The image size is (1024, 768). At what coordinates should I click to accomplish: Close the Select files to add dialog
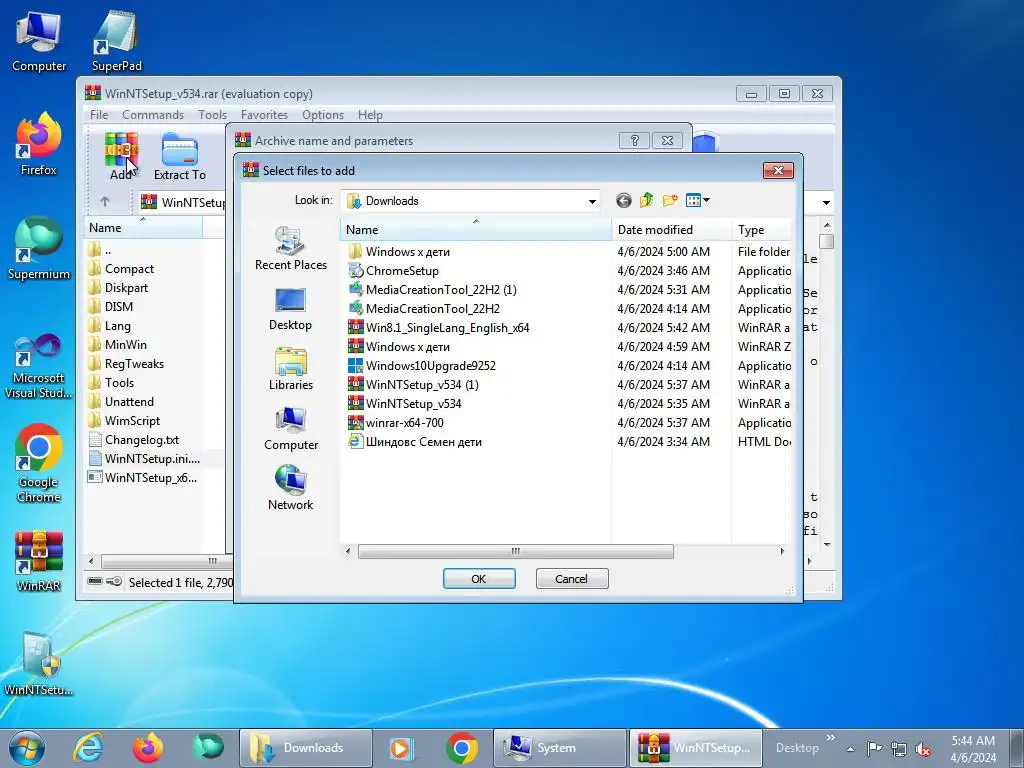point(778,170)
